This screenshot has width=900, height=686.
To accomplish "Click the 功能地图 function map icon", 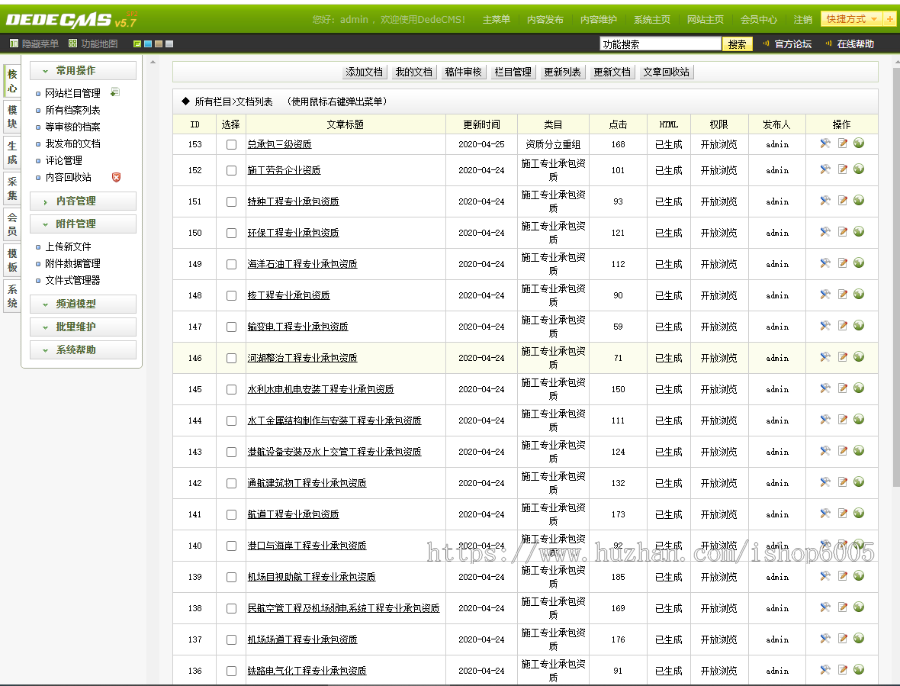I will point(73,44).
